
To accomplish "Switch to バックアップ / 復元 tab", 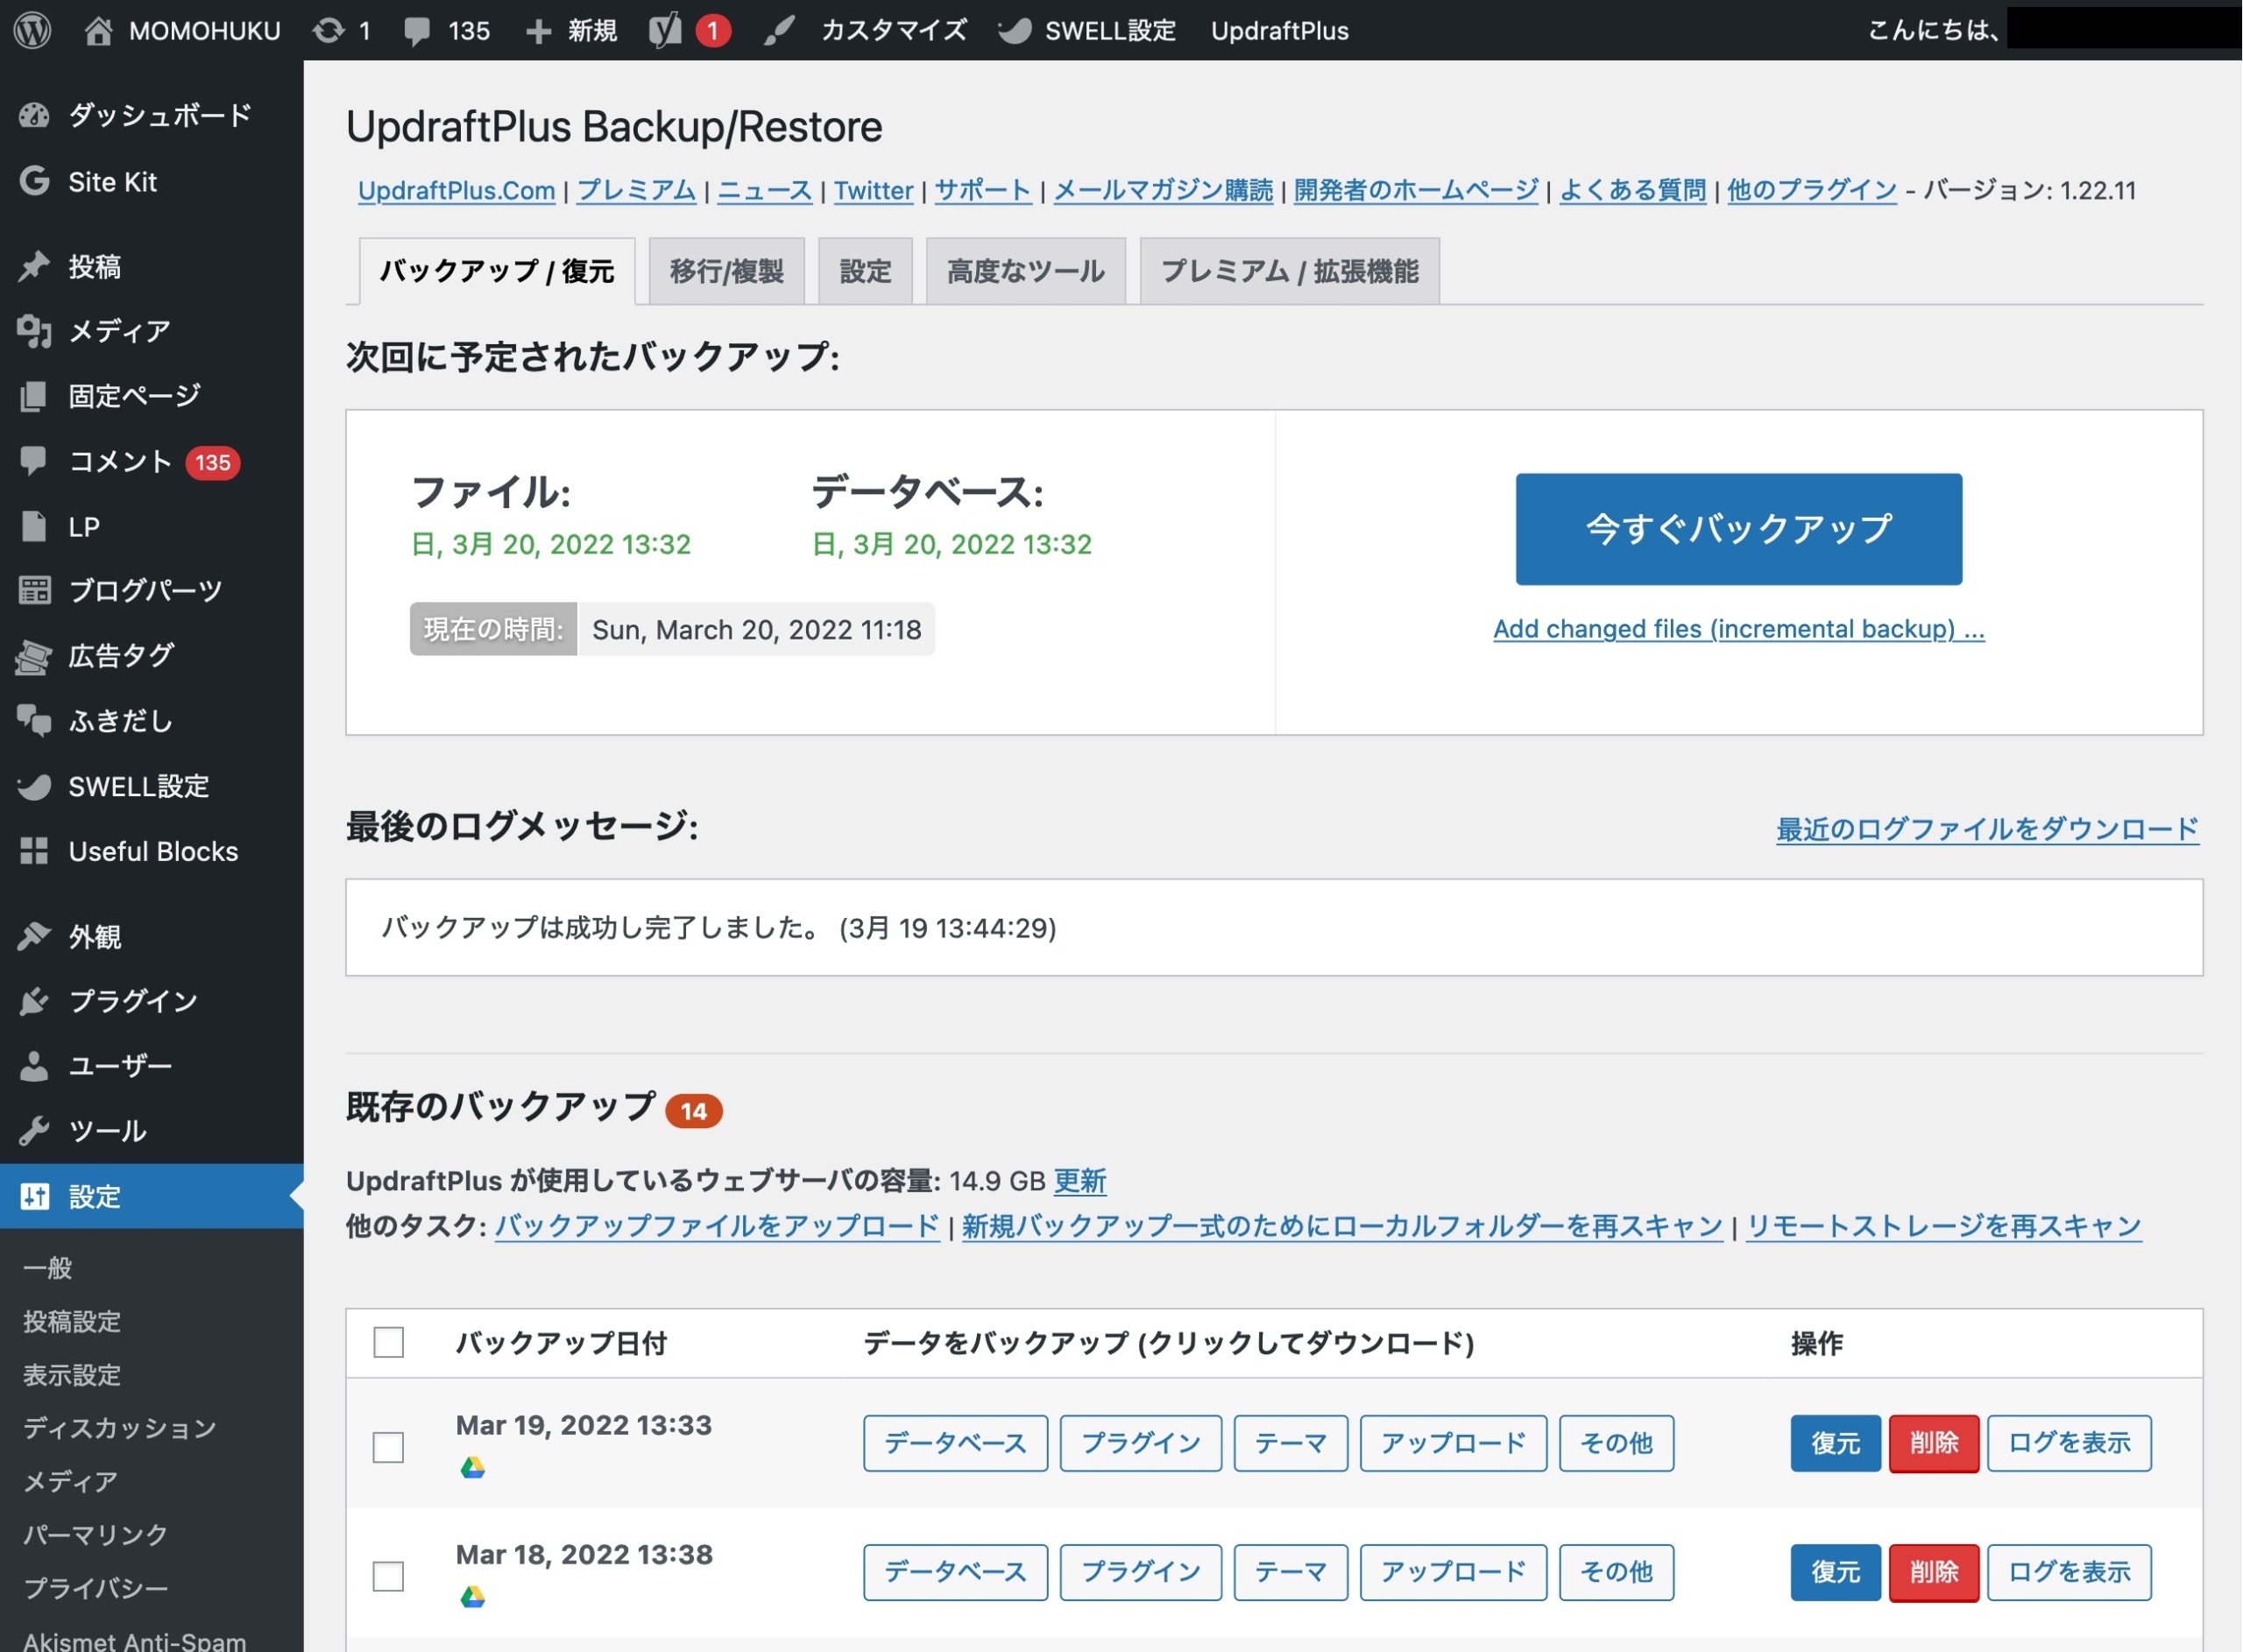I will pyautogui.click(x=497, y=271).
